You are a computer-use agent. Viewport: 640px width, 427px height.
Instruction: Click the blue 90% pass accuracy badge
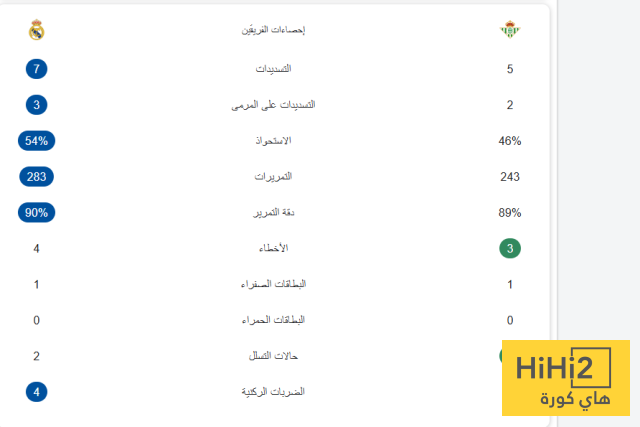[x=37, y=213]
